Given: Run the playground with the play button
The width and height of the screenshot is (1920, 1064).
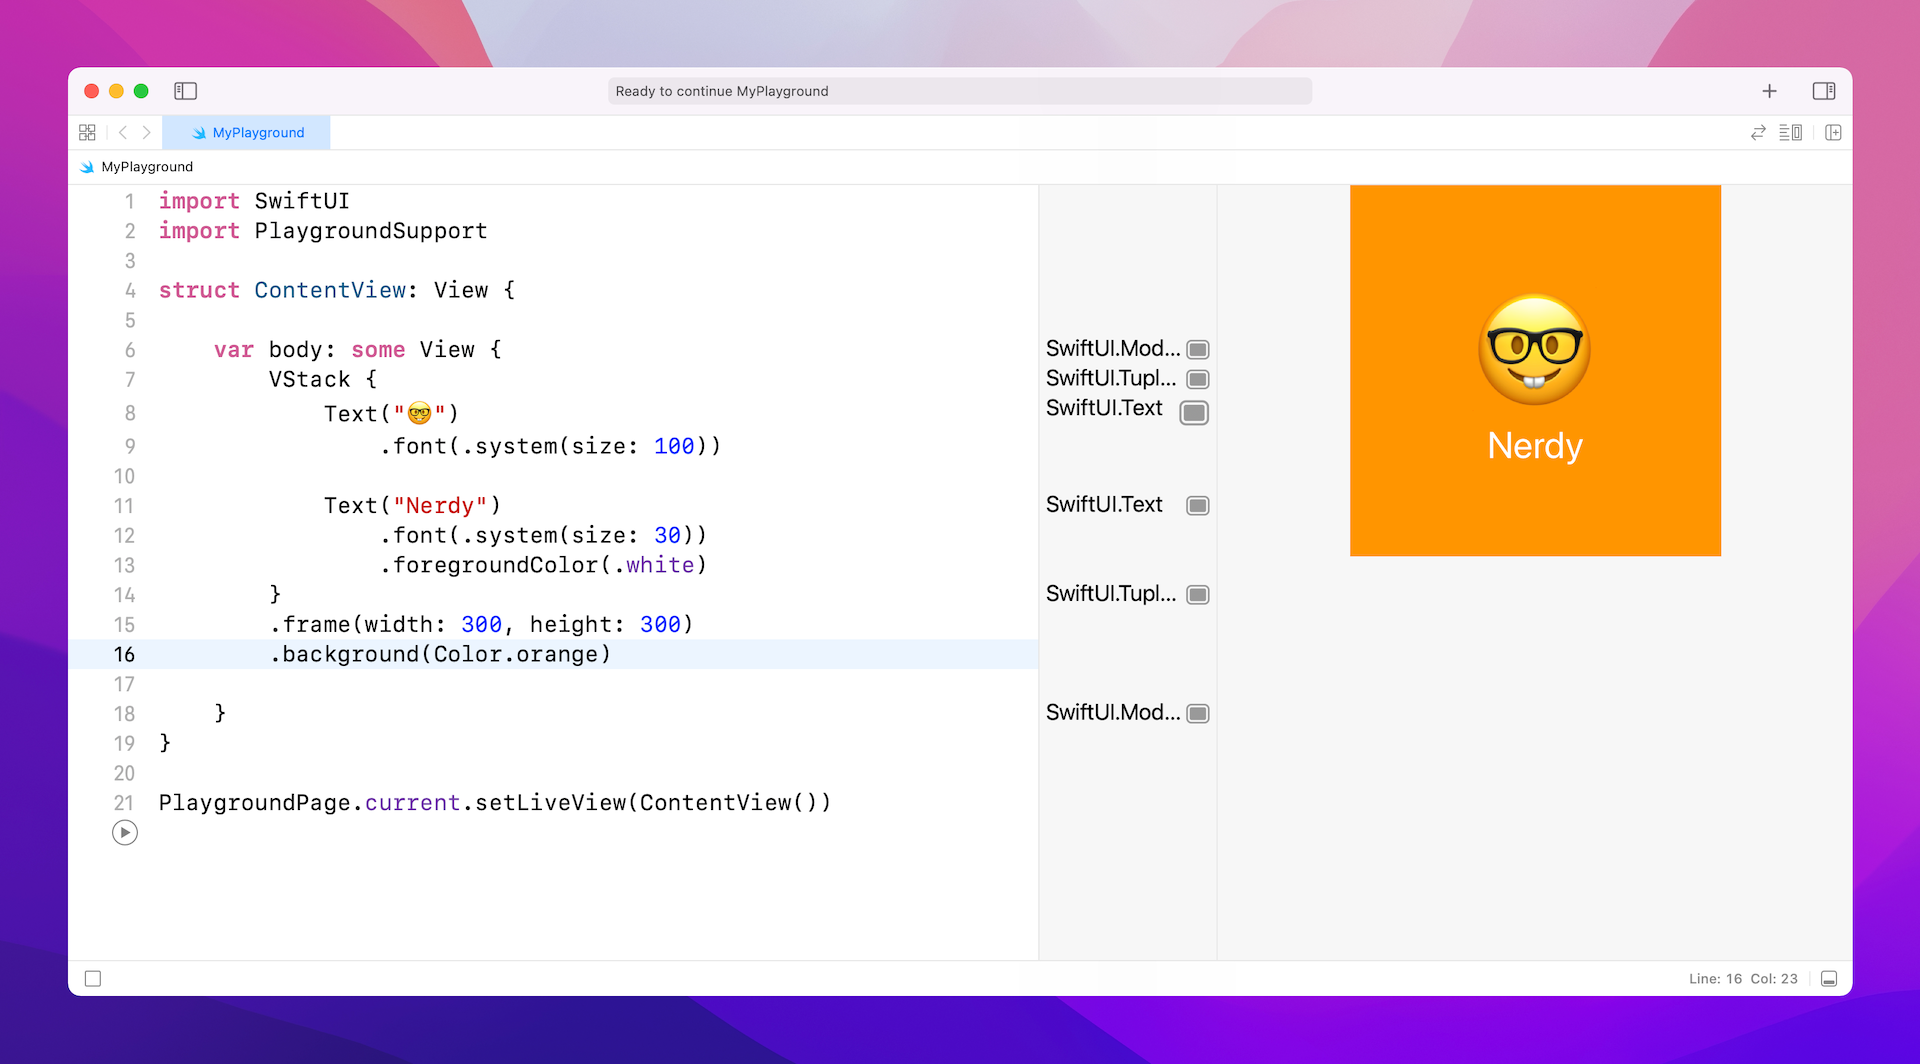Looking at the screenshot, I should (x=124, y=831).
